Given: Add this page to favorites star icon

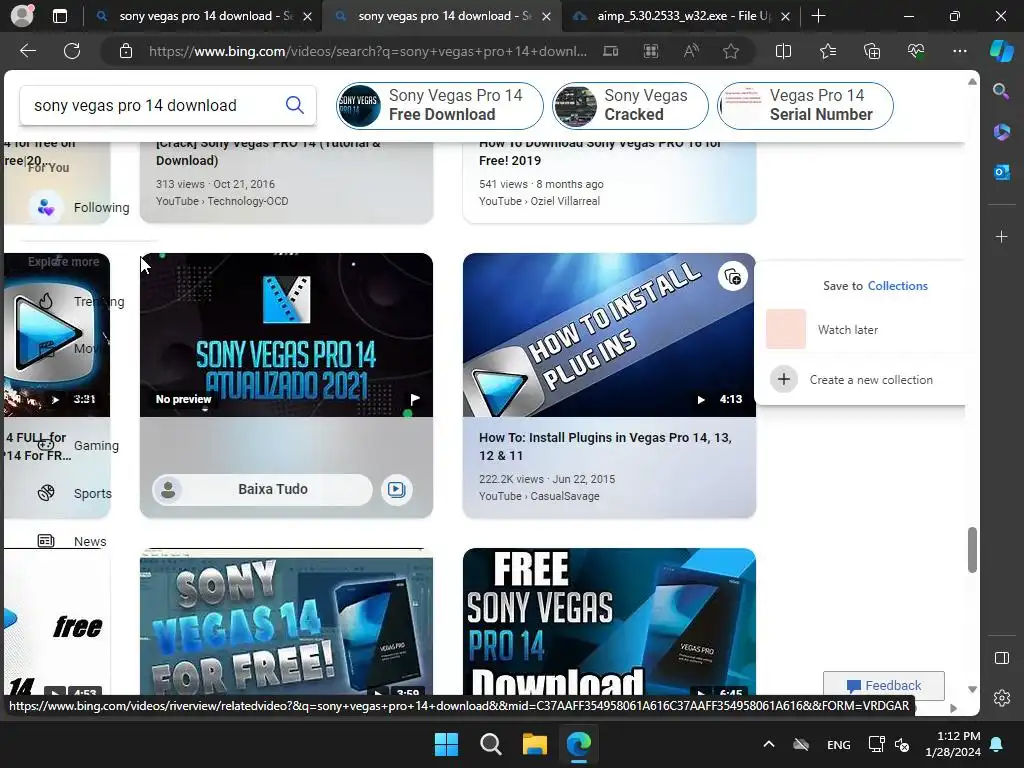Looking at the screenshot, I should [x=731, y=51].
